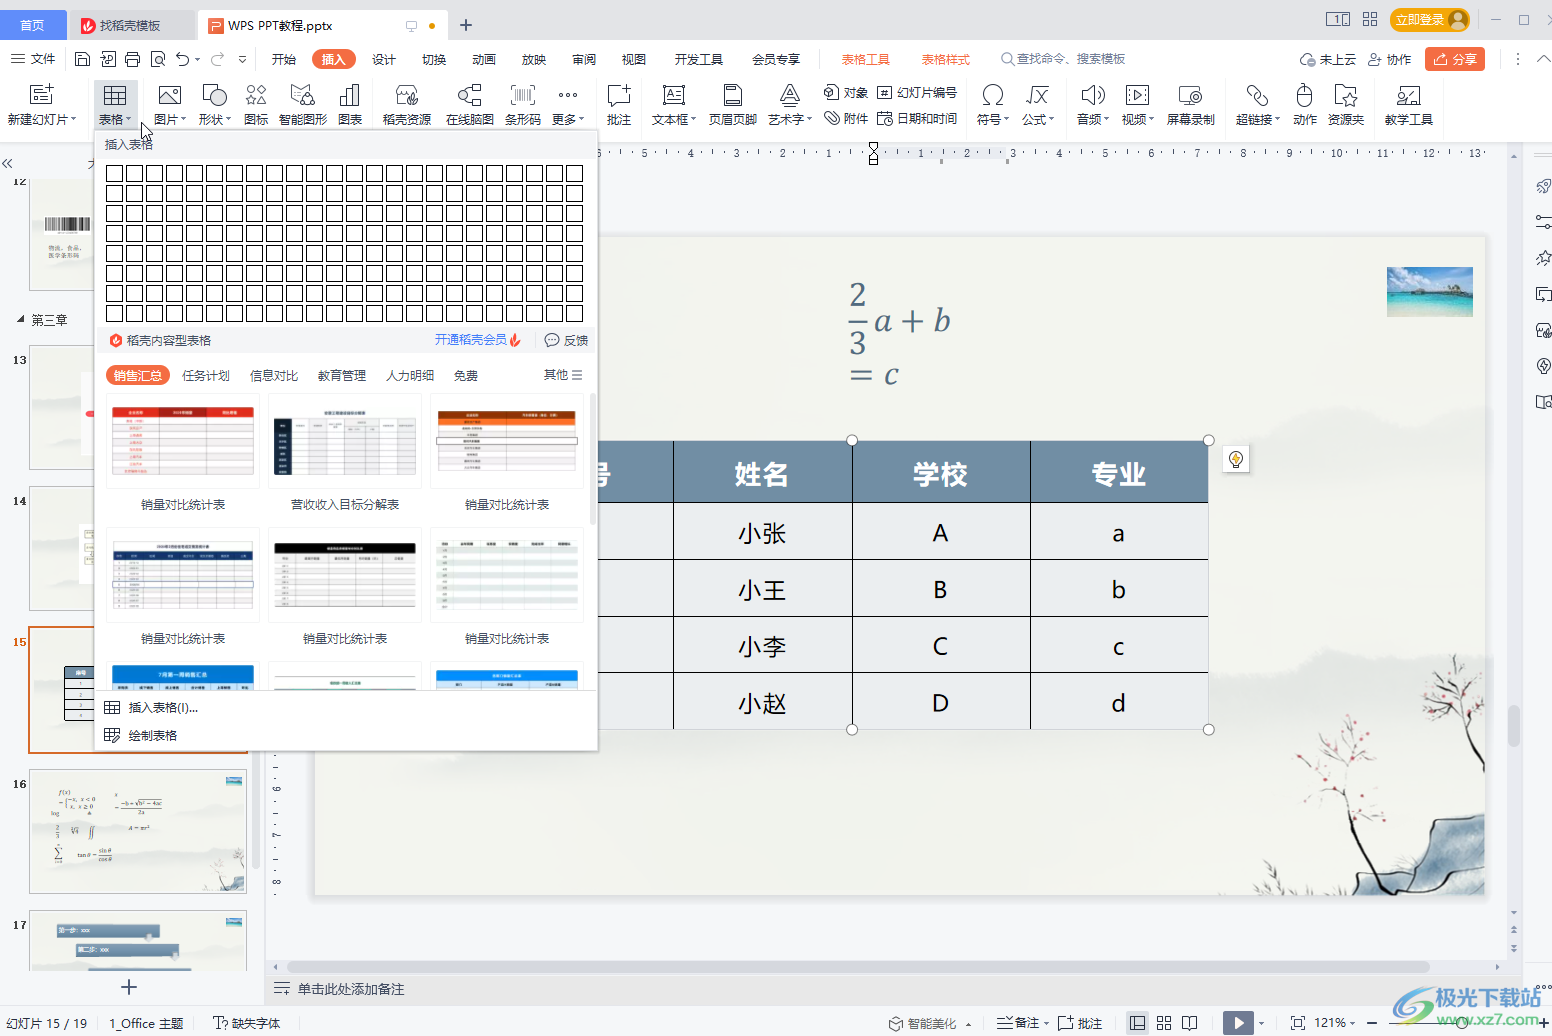Image resolution: width=1552 pixels, height=1036 pixels.
Task: Switch to the 设计 ribbon tab
Action: coord(384,59)
